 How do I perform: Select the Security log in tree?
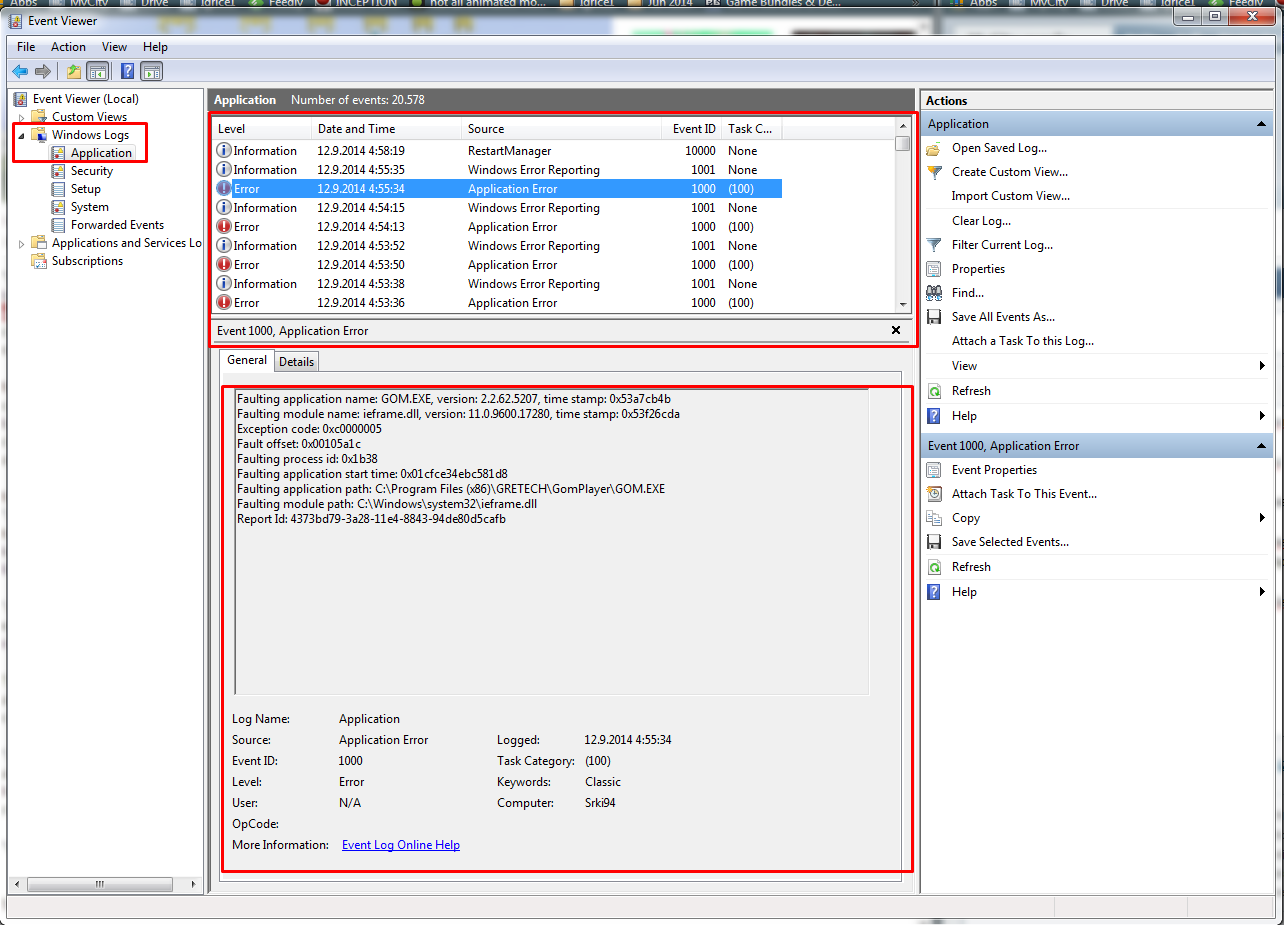(92, 171)
